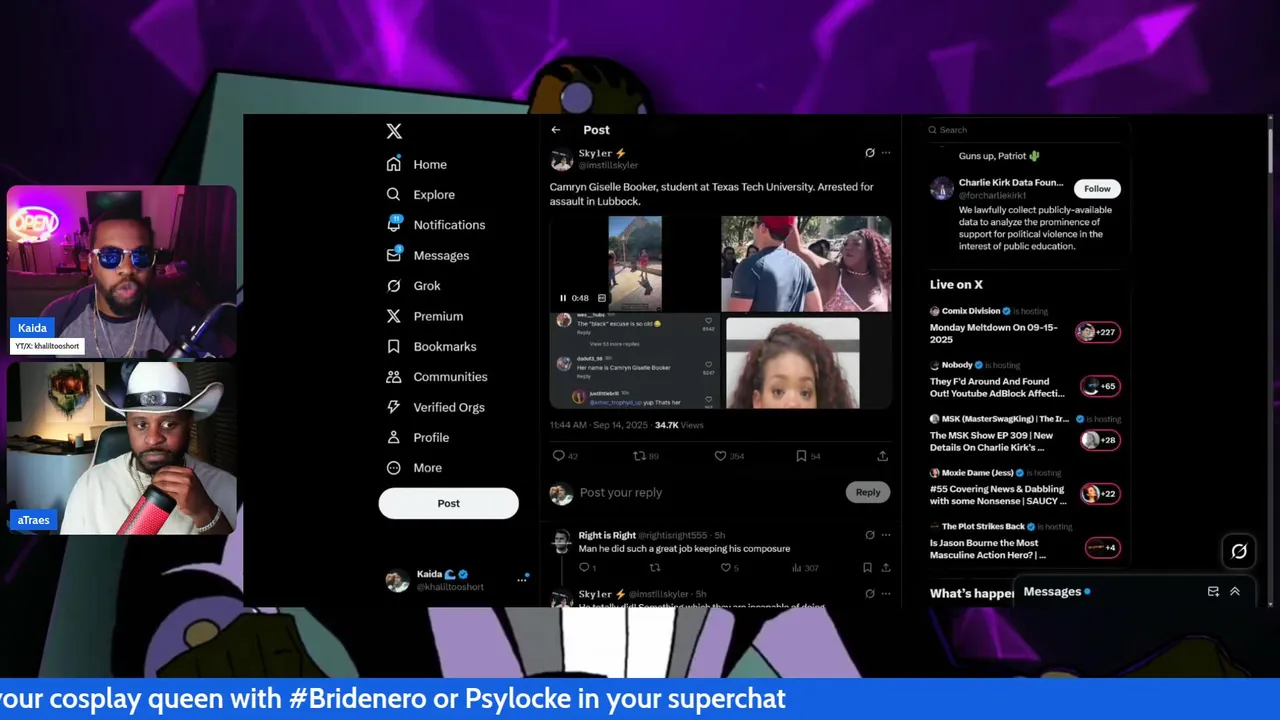Open the comments screenshot image in post
This screenshot has width=1280, height=720.
pos(634,361)
